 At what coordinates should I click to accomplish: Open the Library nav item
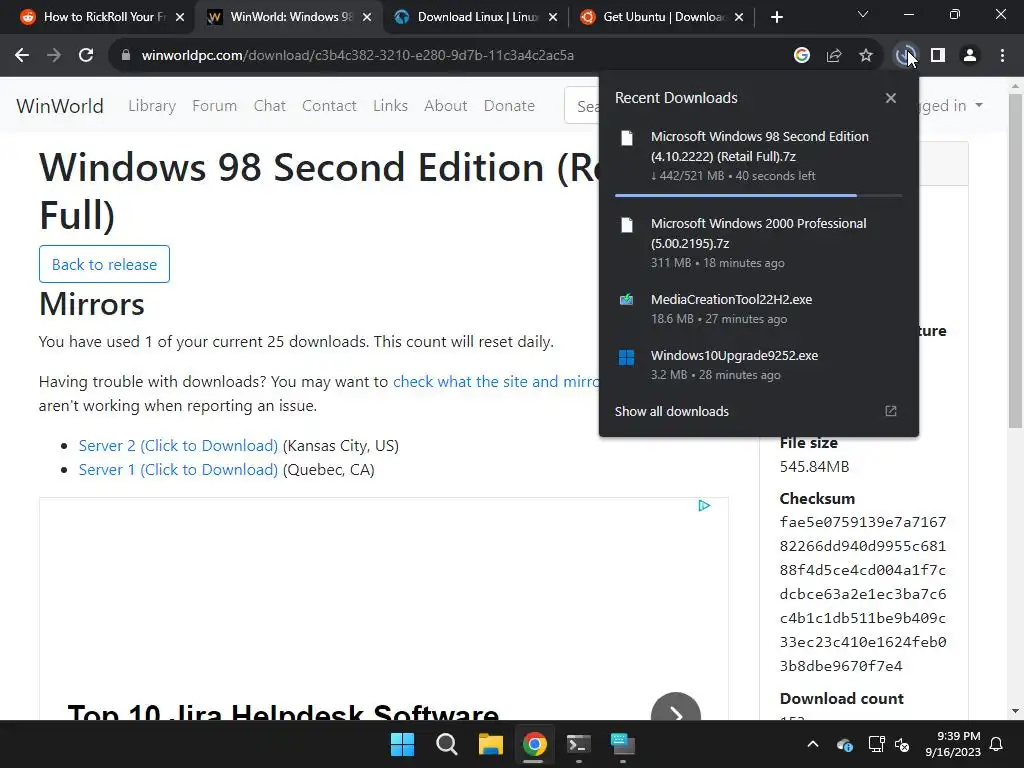point(152,106)
